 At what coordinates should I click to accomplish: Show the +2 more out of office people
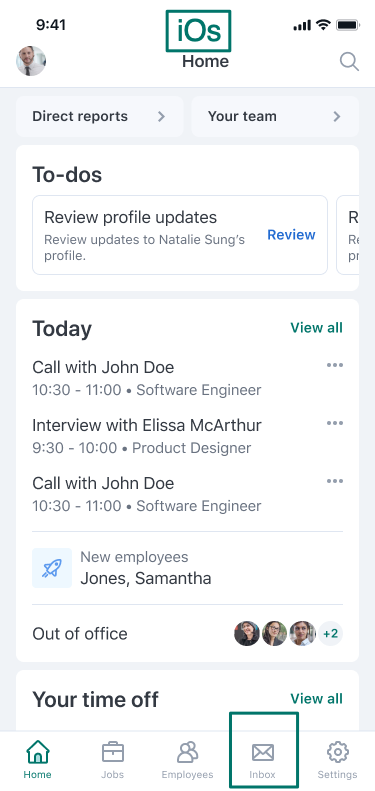[x=331, y=634]
